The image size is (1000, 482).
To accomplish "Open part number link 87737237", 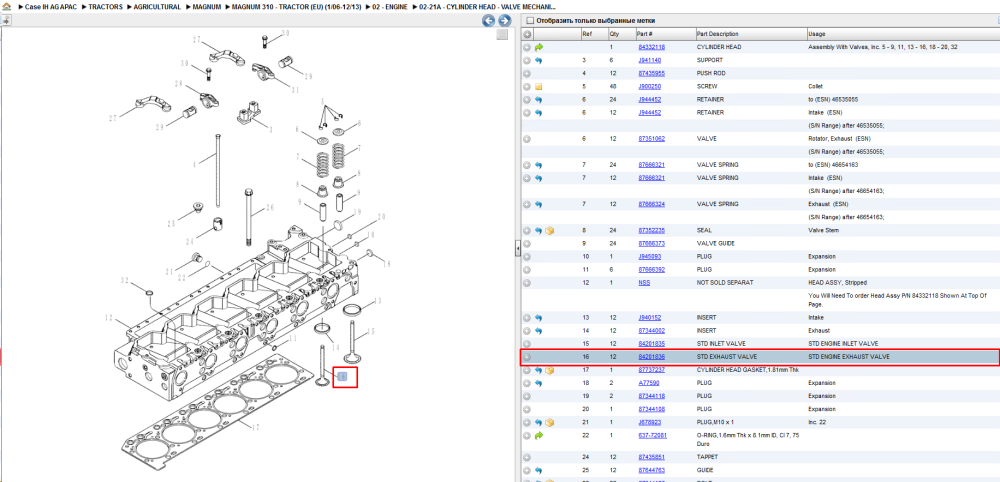I will click(x=651, y=370).
